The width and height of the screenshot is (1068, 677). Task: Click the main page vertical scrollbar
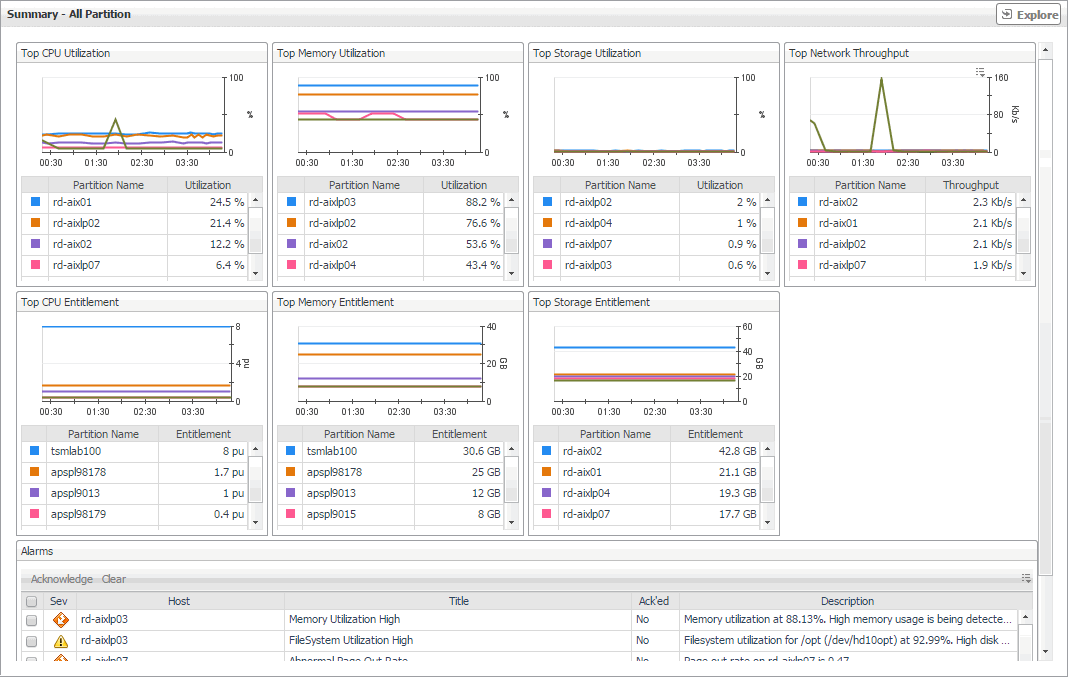[1045, 300]
